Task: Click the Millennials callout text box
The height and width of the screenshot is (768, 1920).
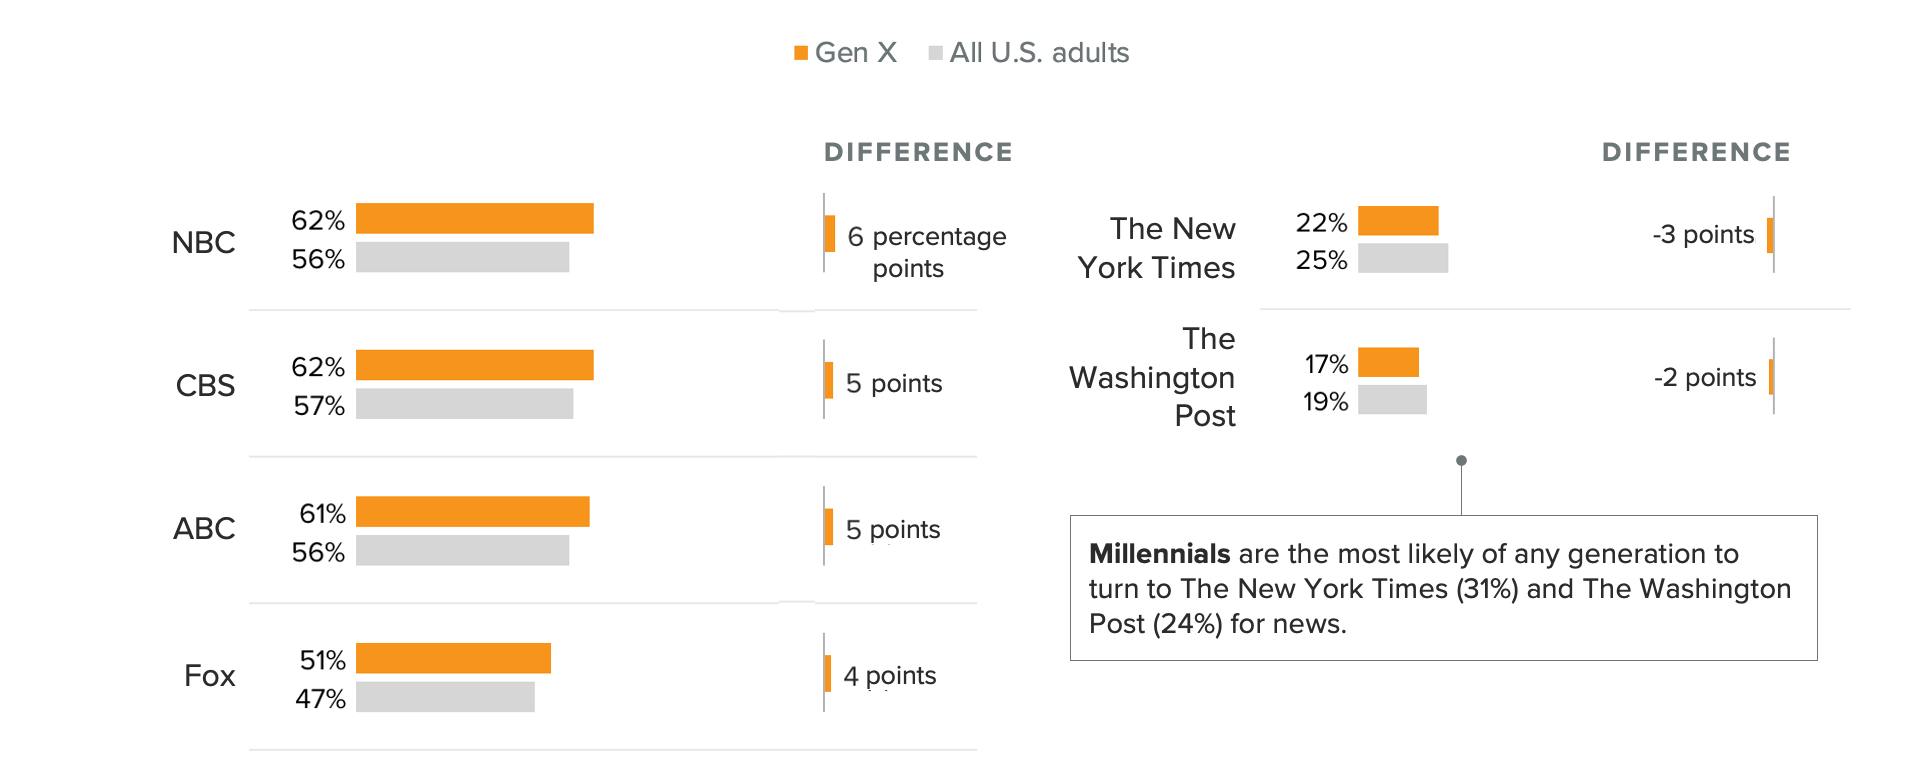Action: pyautogui.click(x=1444, y=588)
